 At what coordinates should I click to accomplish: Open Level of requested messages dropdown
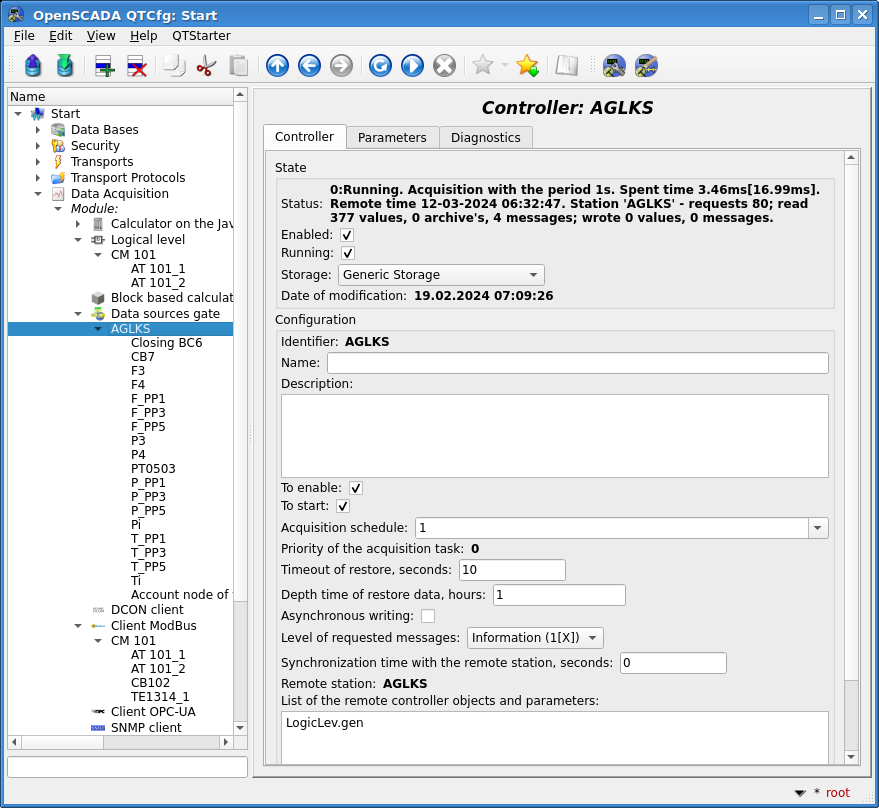(535, 638)
